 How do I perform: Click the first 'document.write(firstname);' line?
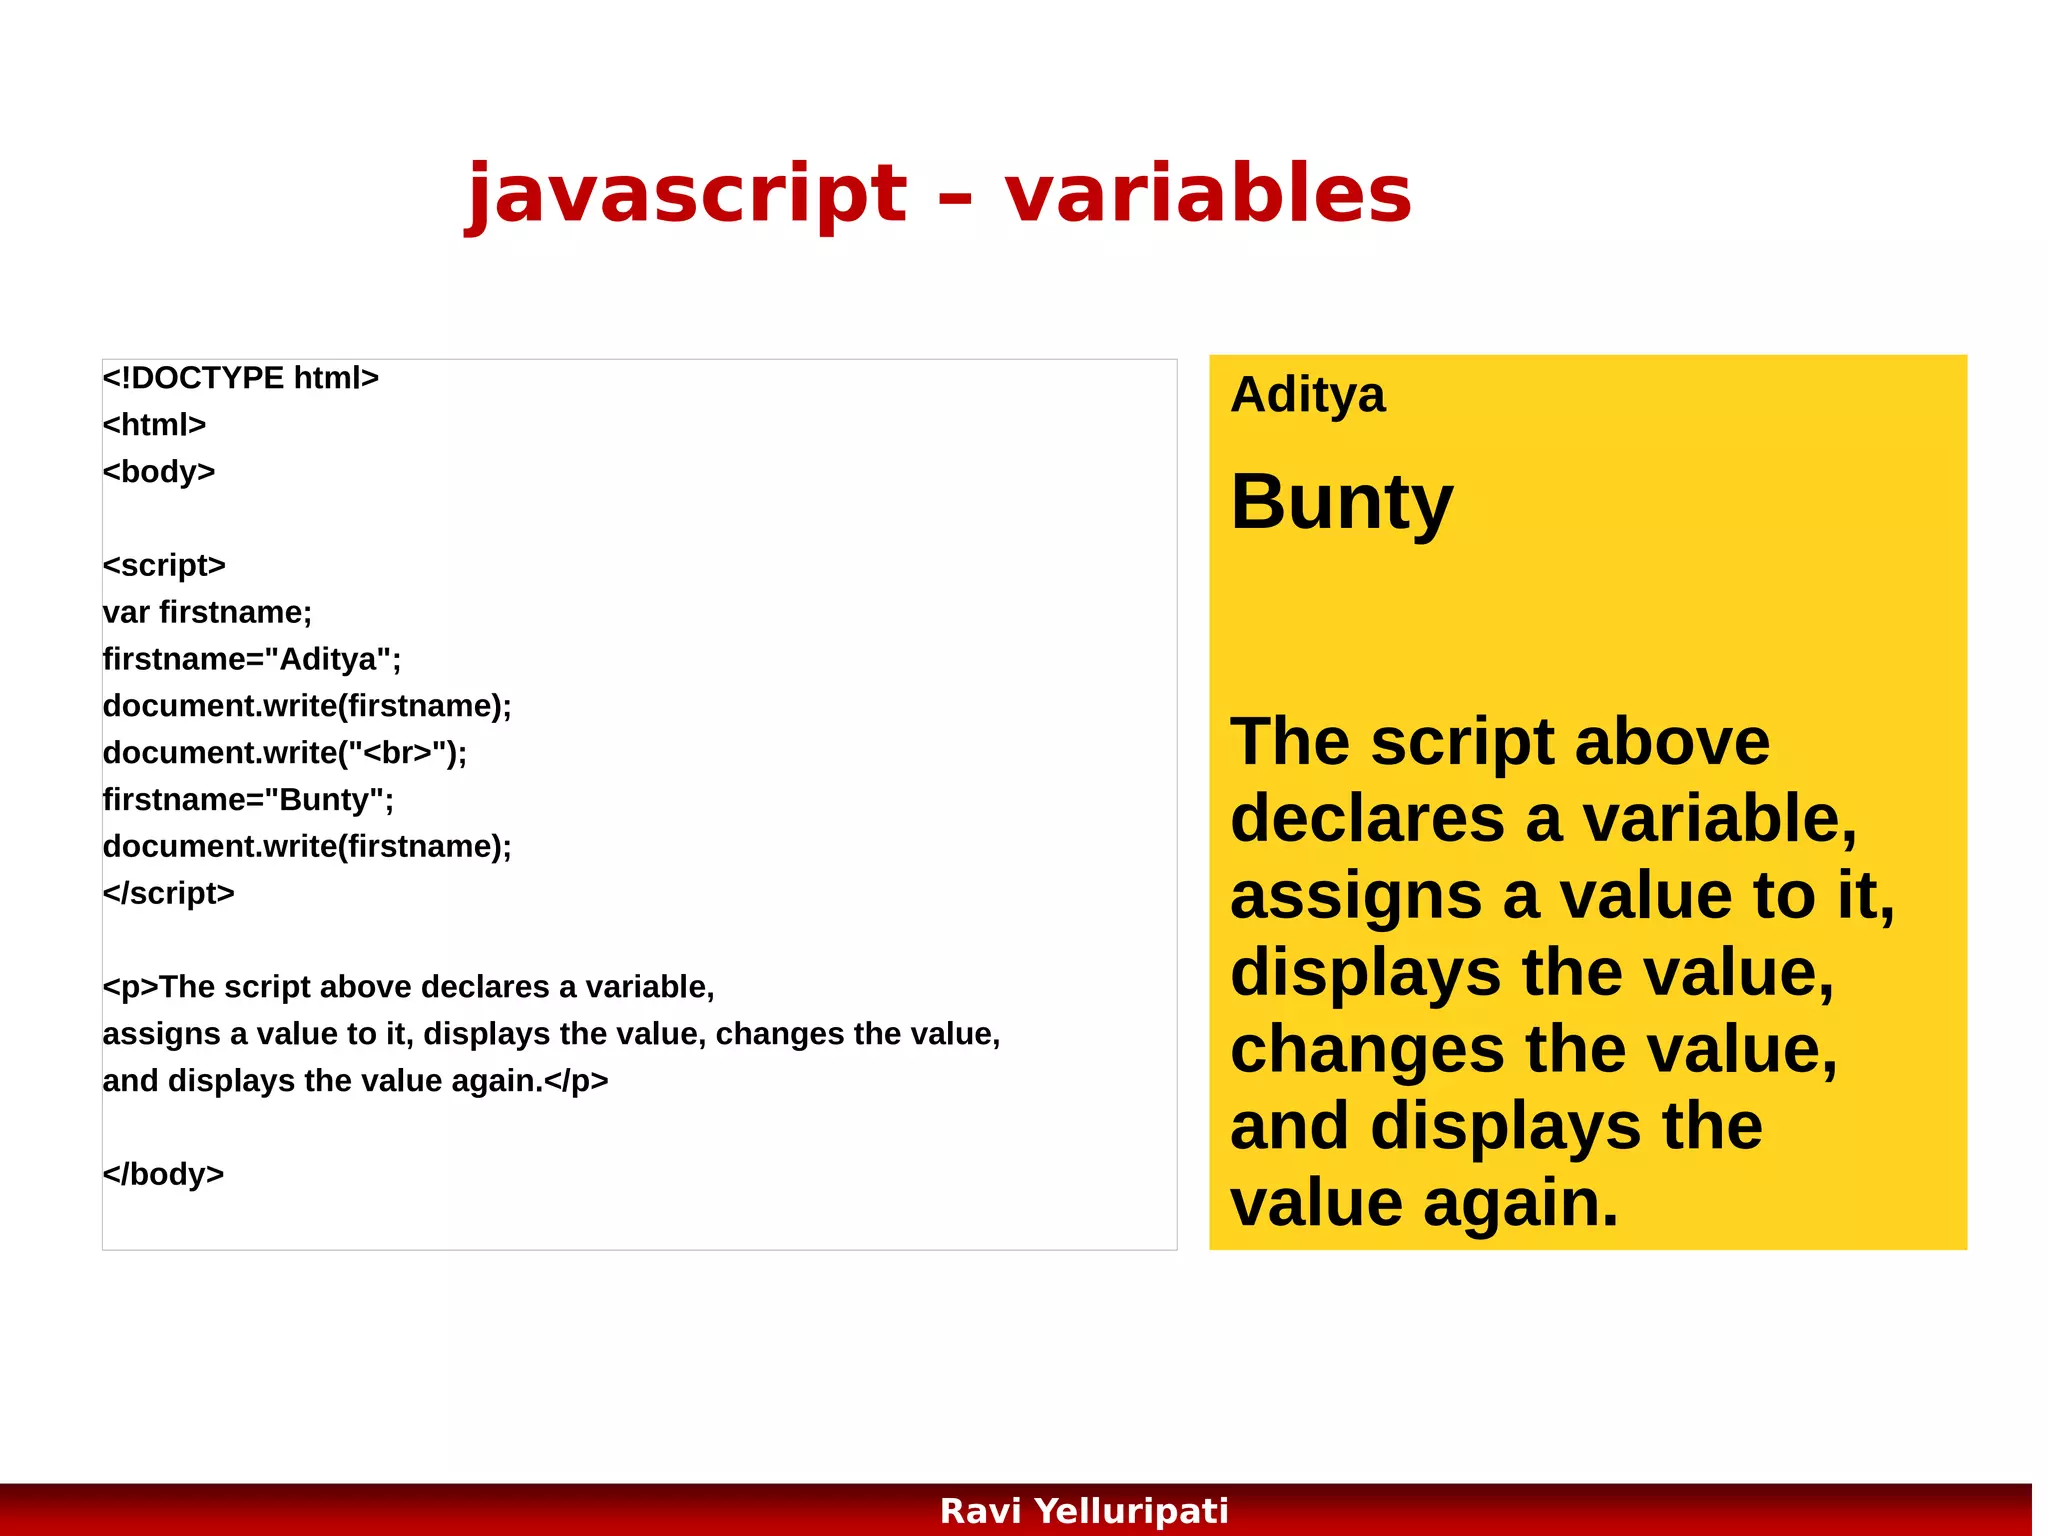(307, 706)
